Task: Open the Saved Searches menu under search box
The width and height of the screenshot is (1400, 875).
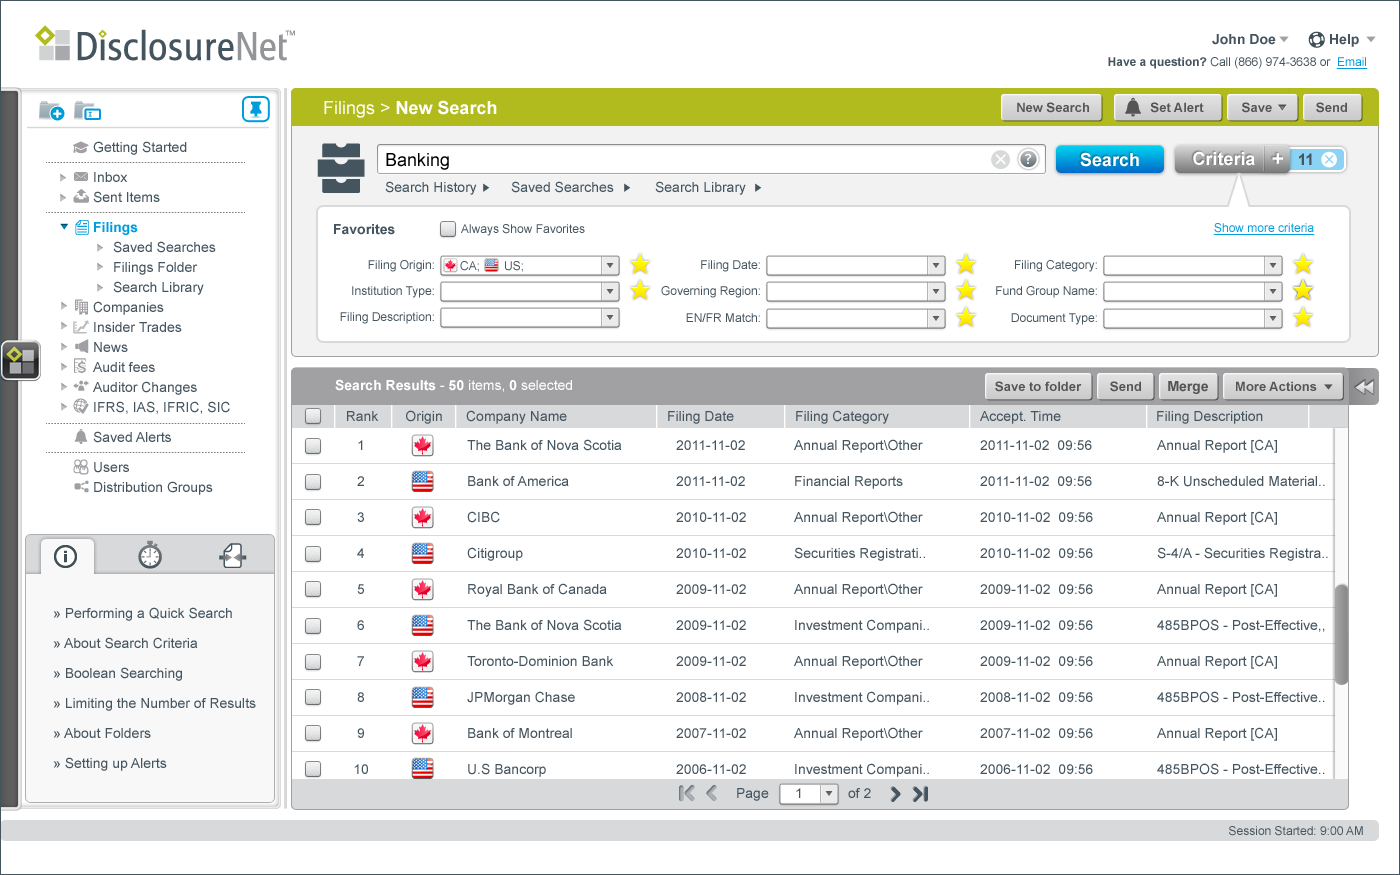Action: 570,187
